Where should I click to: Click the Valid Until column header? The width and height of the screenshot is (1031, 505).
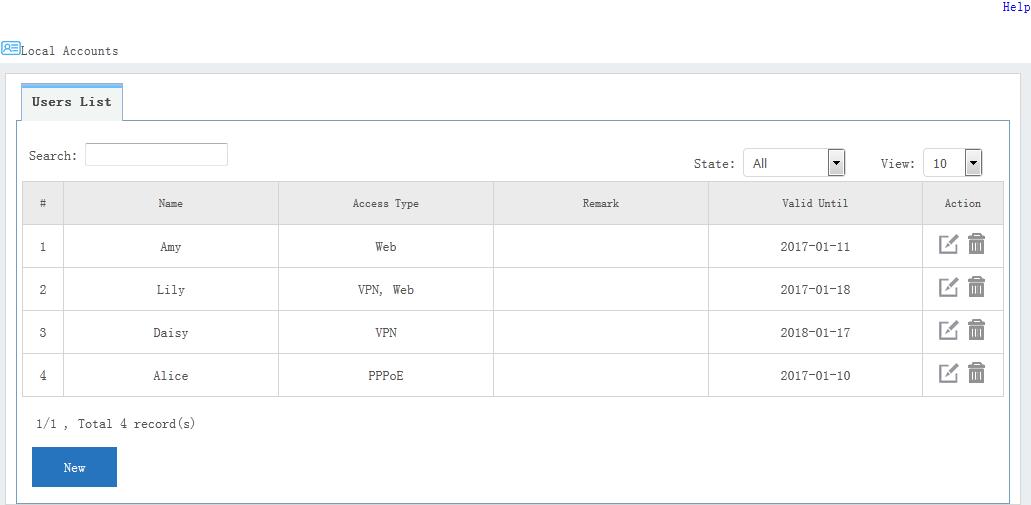click(815, 203)
